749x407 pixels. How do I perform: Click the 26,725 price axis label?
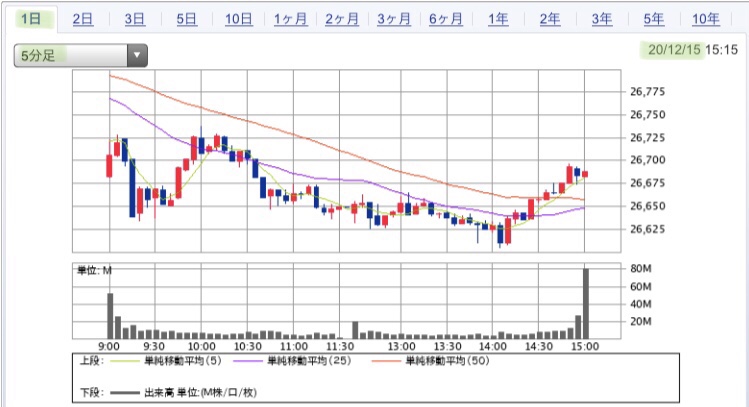(x=647, y=138)
